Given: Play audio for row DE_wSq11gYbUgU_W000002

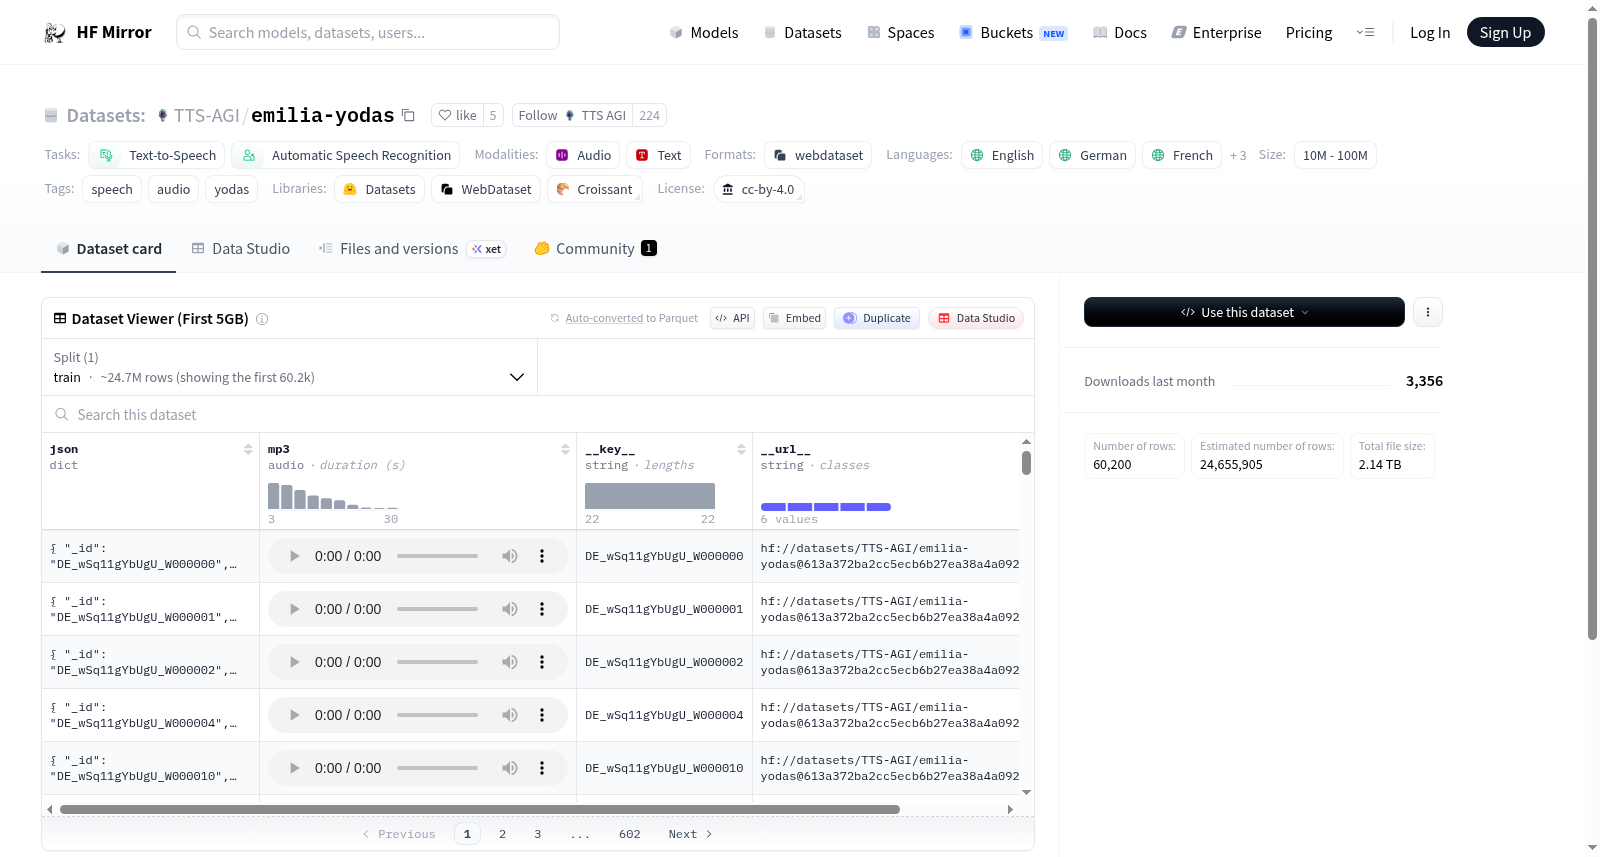Looking at the screenshot, I should tap(294, 662).
